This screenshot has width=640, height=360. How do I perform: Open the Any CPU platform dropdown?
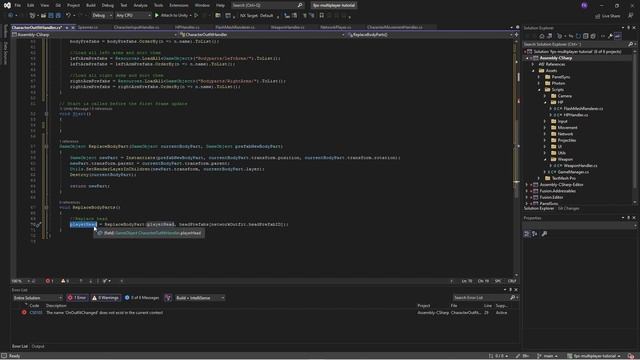[x=133, y=16]
